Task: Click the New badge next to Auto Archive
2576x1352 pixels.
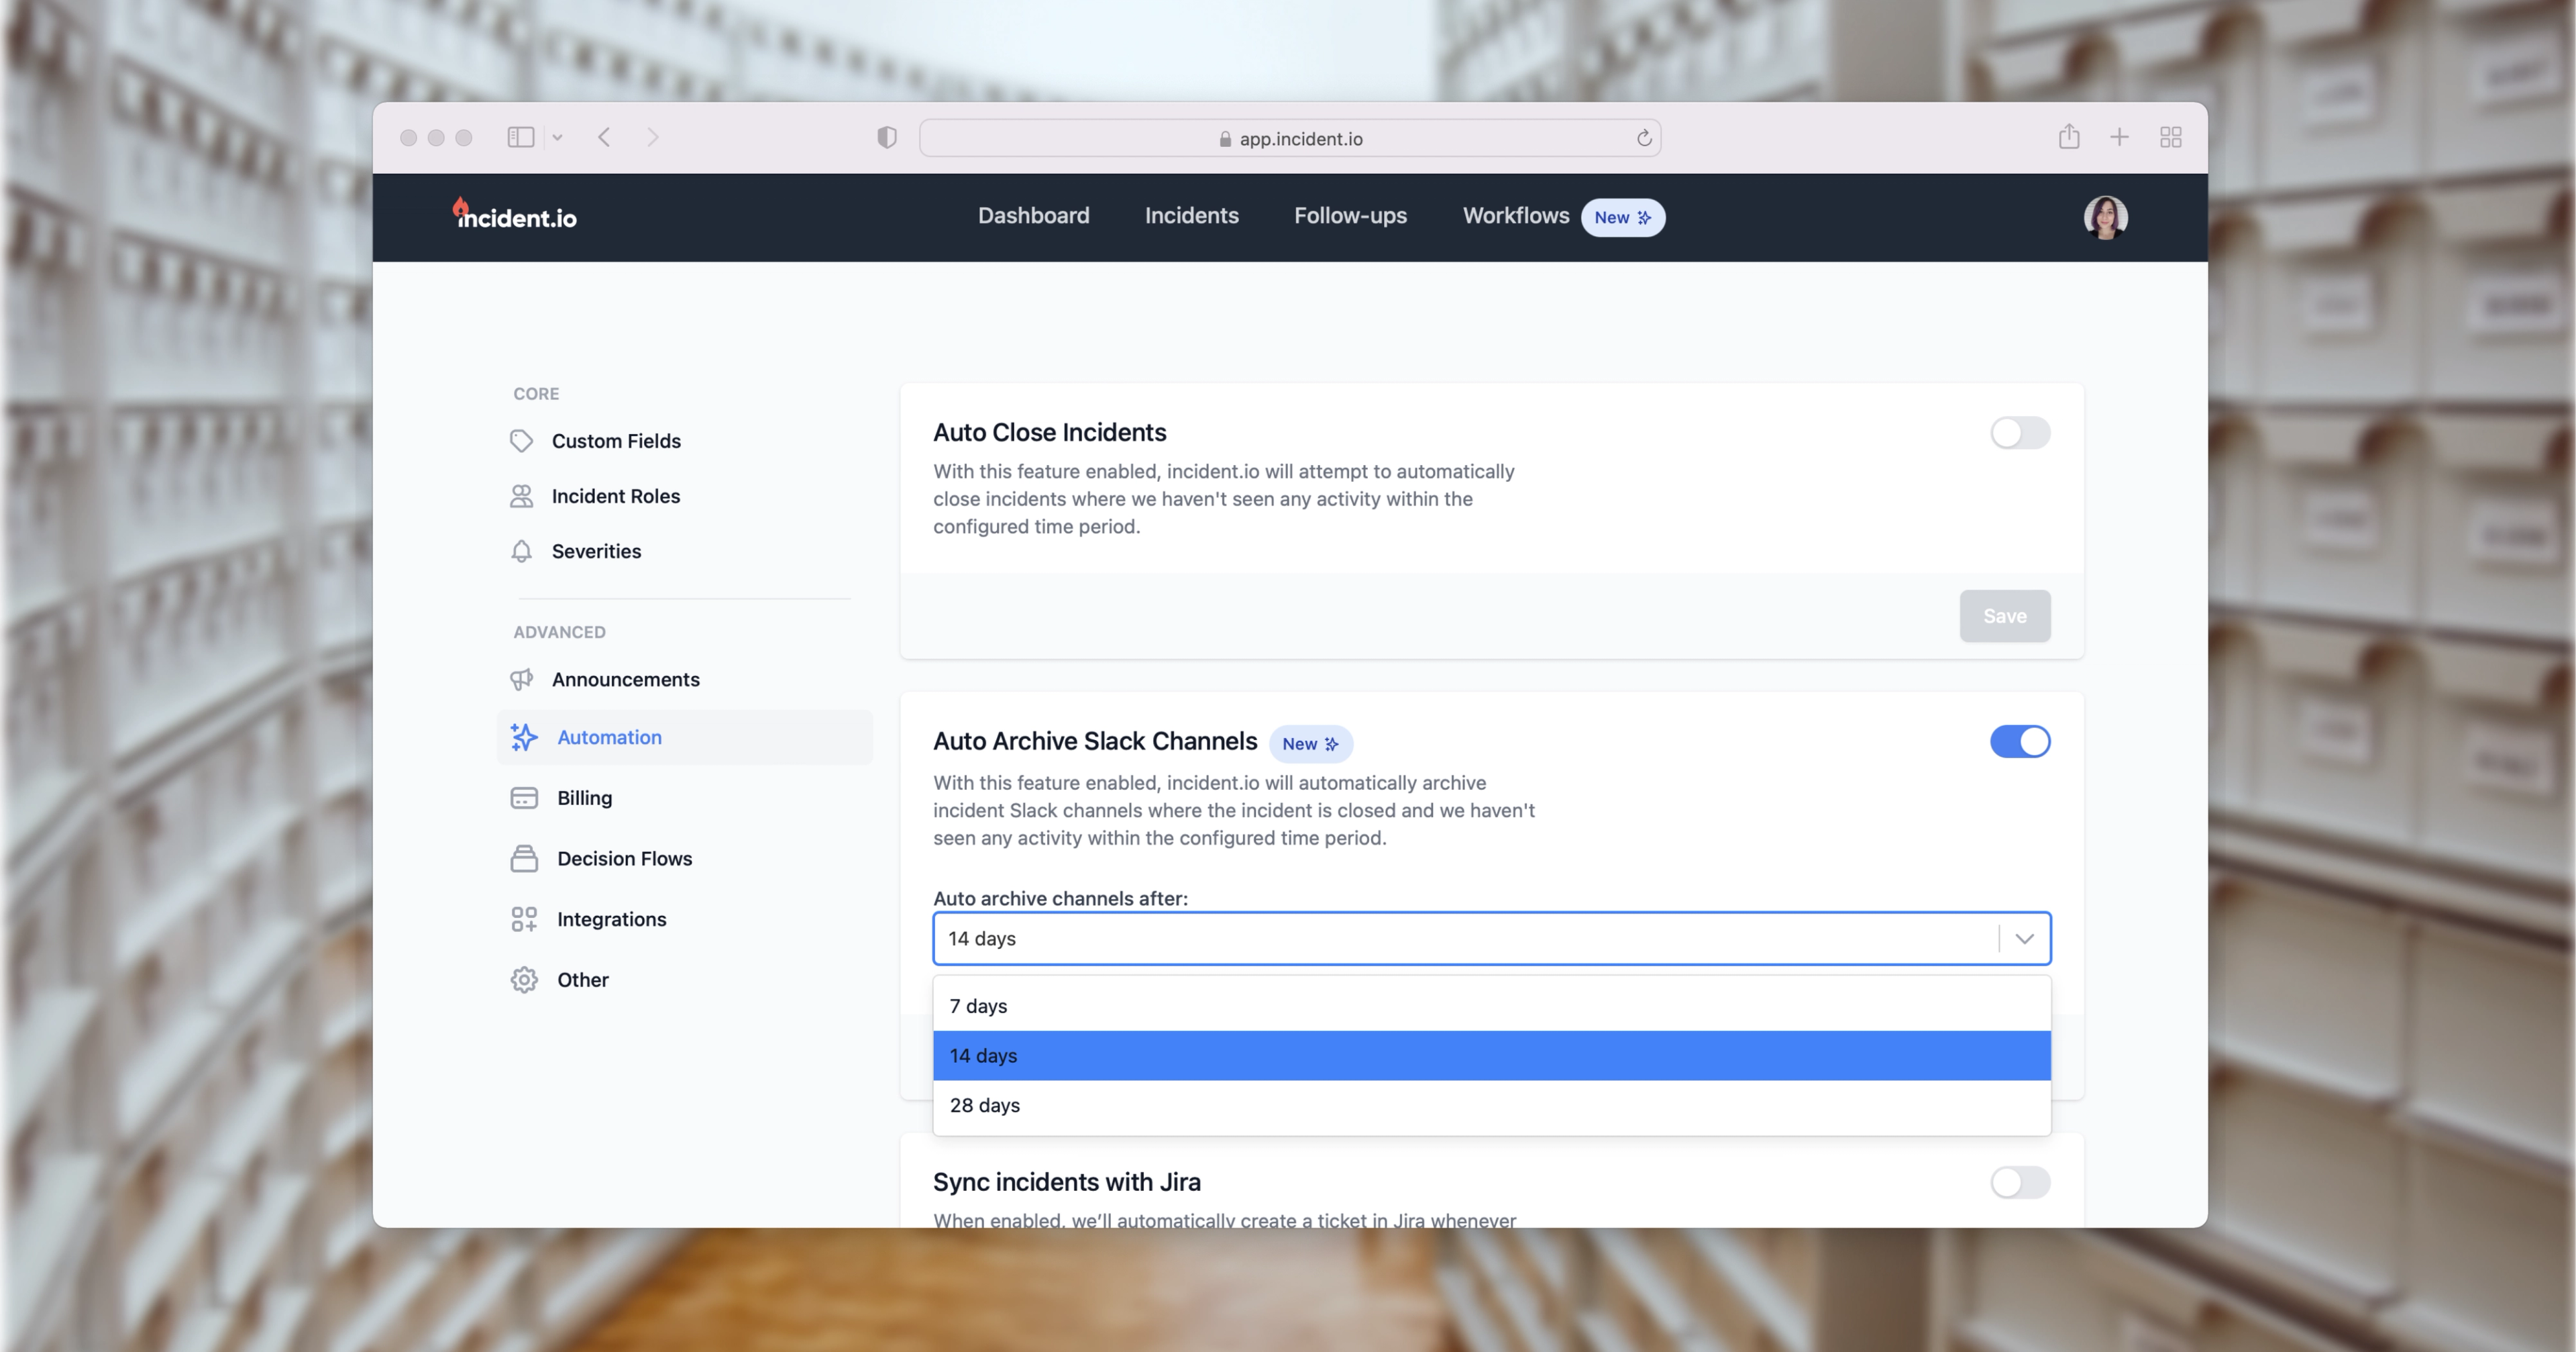Action: click(x=1310, y=744)
